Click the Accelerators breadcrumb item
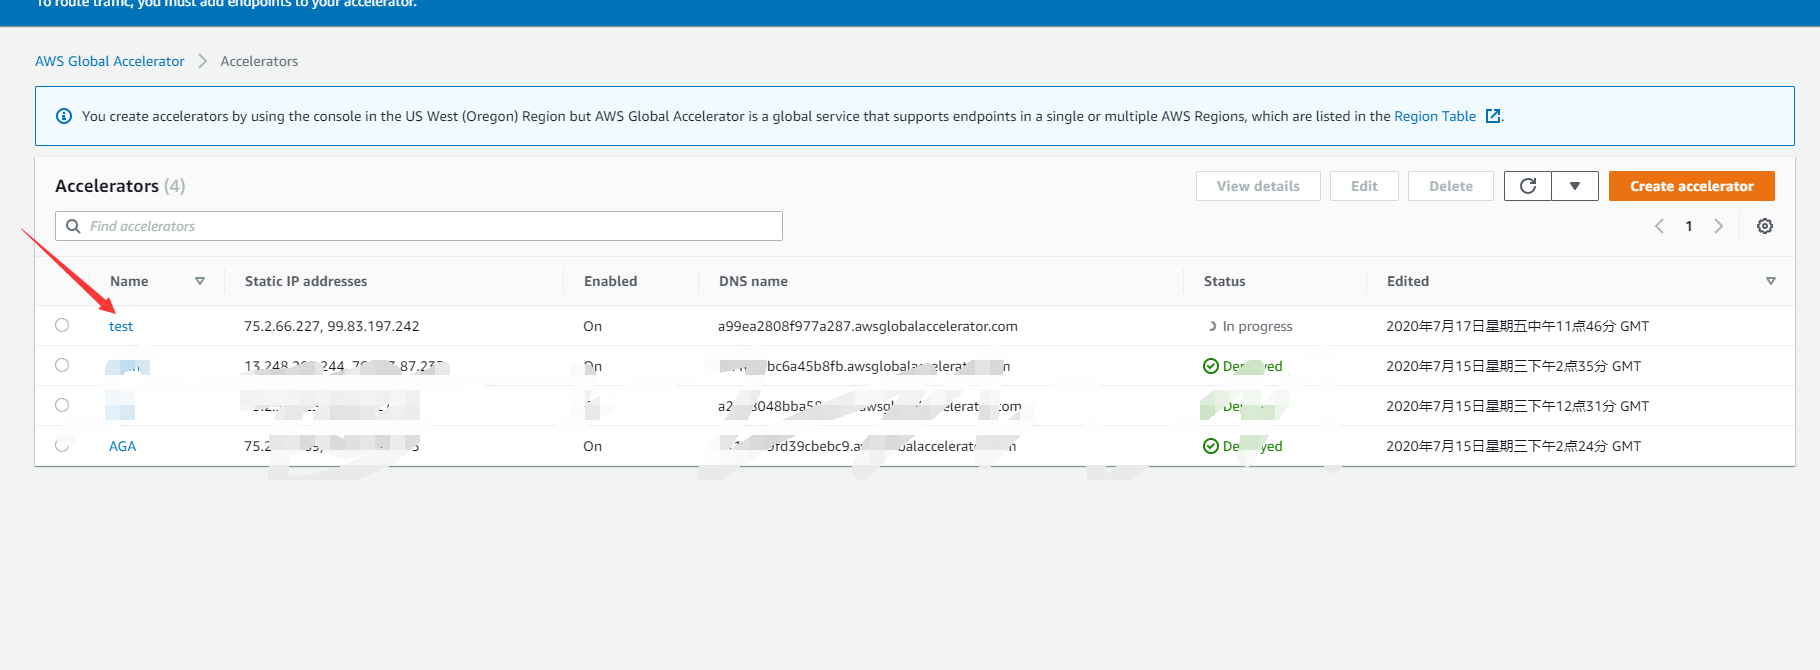 [x=259, y=61]
